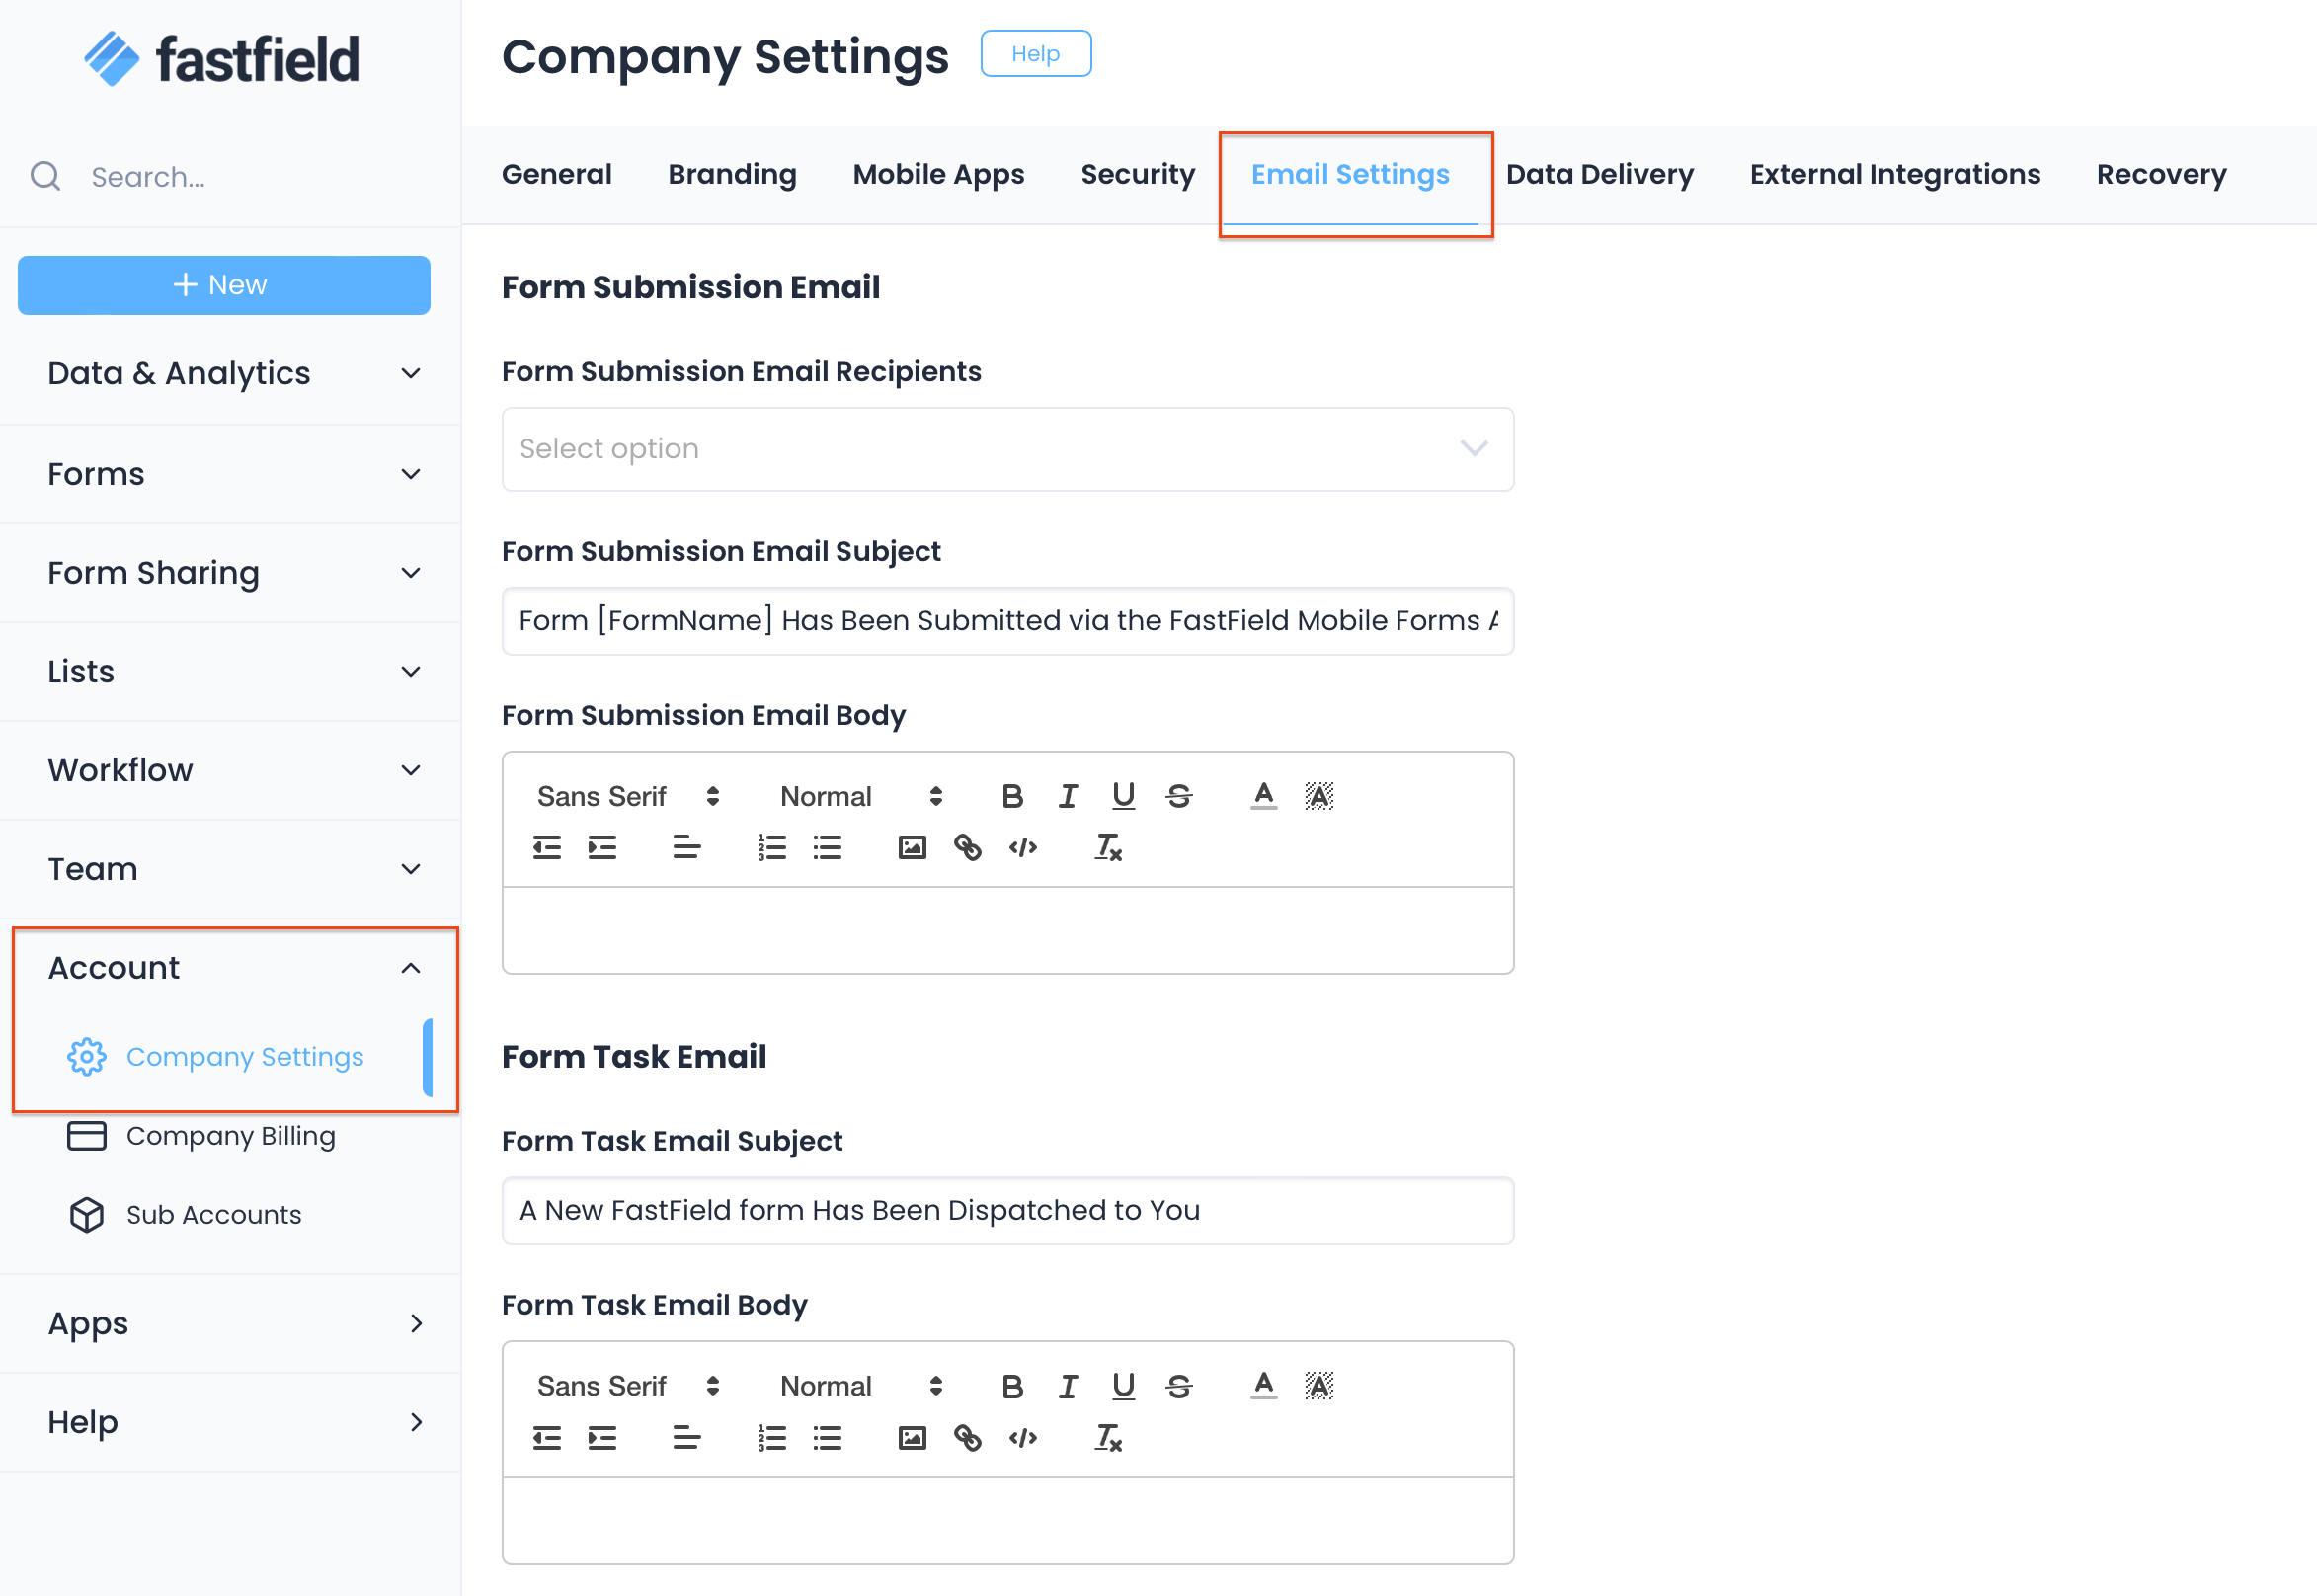Click Bold icon in Submission Email Body toolbar

tap(1012, 796)
